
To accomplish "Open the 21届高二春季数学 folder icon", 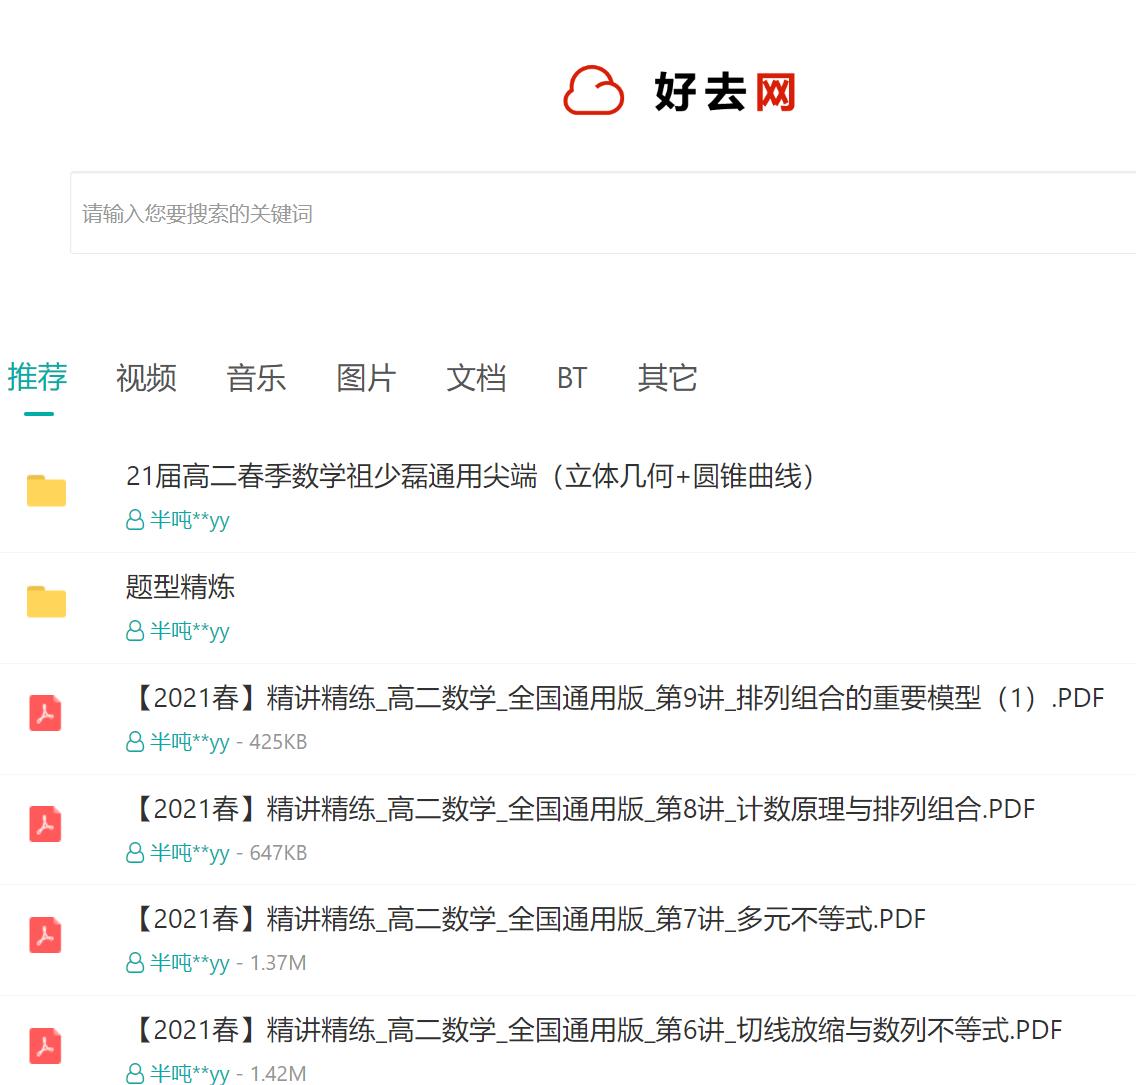I will tap(45, 490).
